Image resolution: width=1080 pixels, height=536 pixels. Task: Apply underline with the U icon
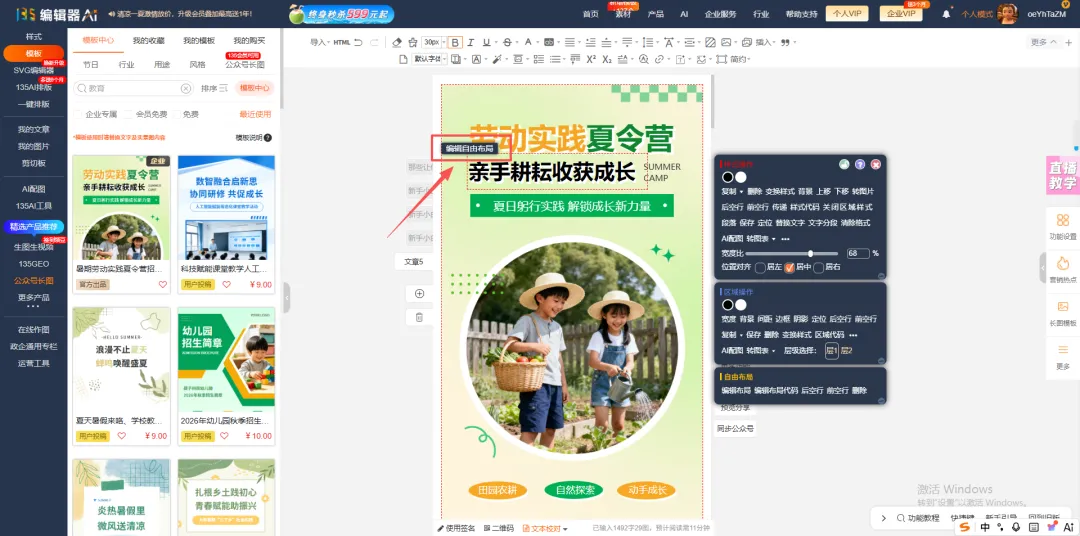click(486, 43)
